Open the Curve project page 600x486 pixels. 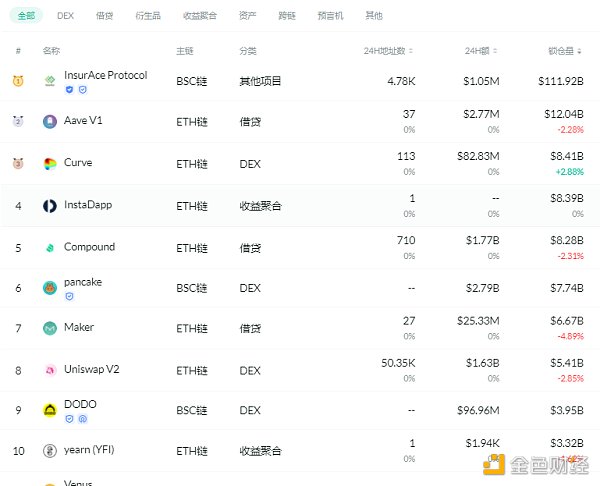78,163
